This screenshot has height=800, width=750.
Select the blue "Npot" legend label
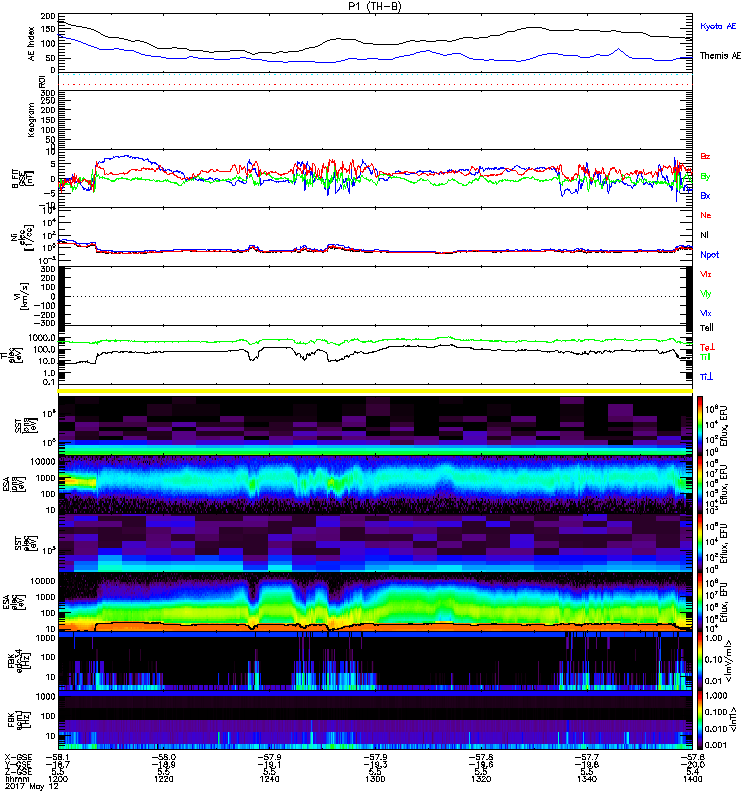pyautogui.click(x=710, y=255)
